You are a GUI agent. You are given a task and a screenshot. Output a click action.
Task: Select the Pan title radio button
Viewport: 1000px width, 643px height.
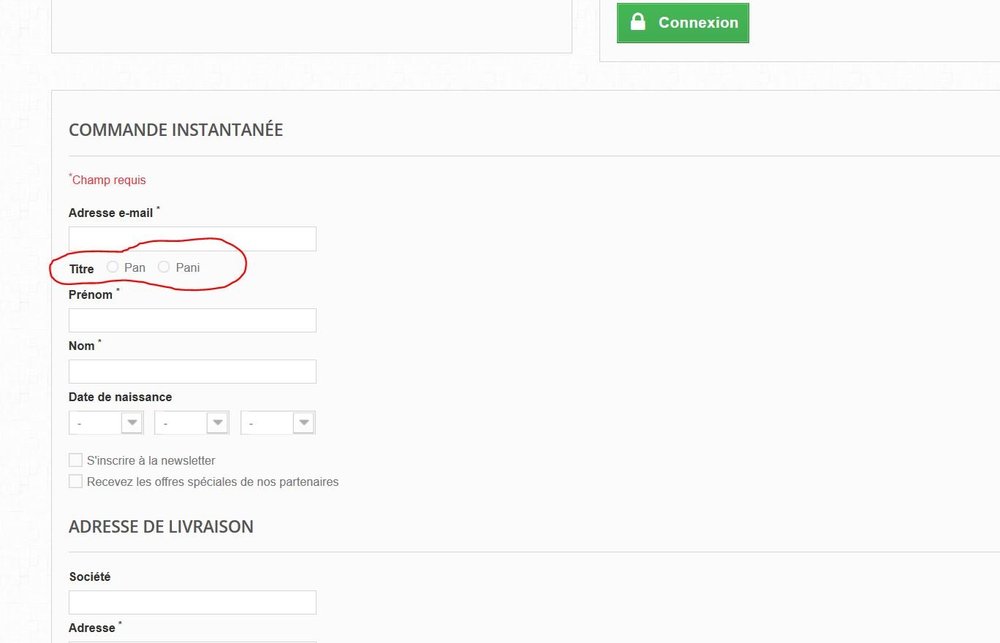112,266
